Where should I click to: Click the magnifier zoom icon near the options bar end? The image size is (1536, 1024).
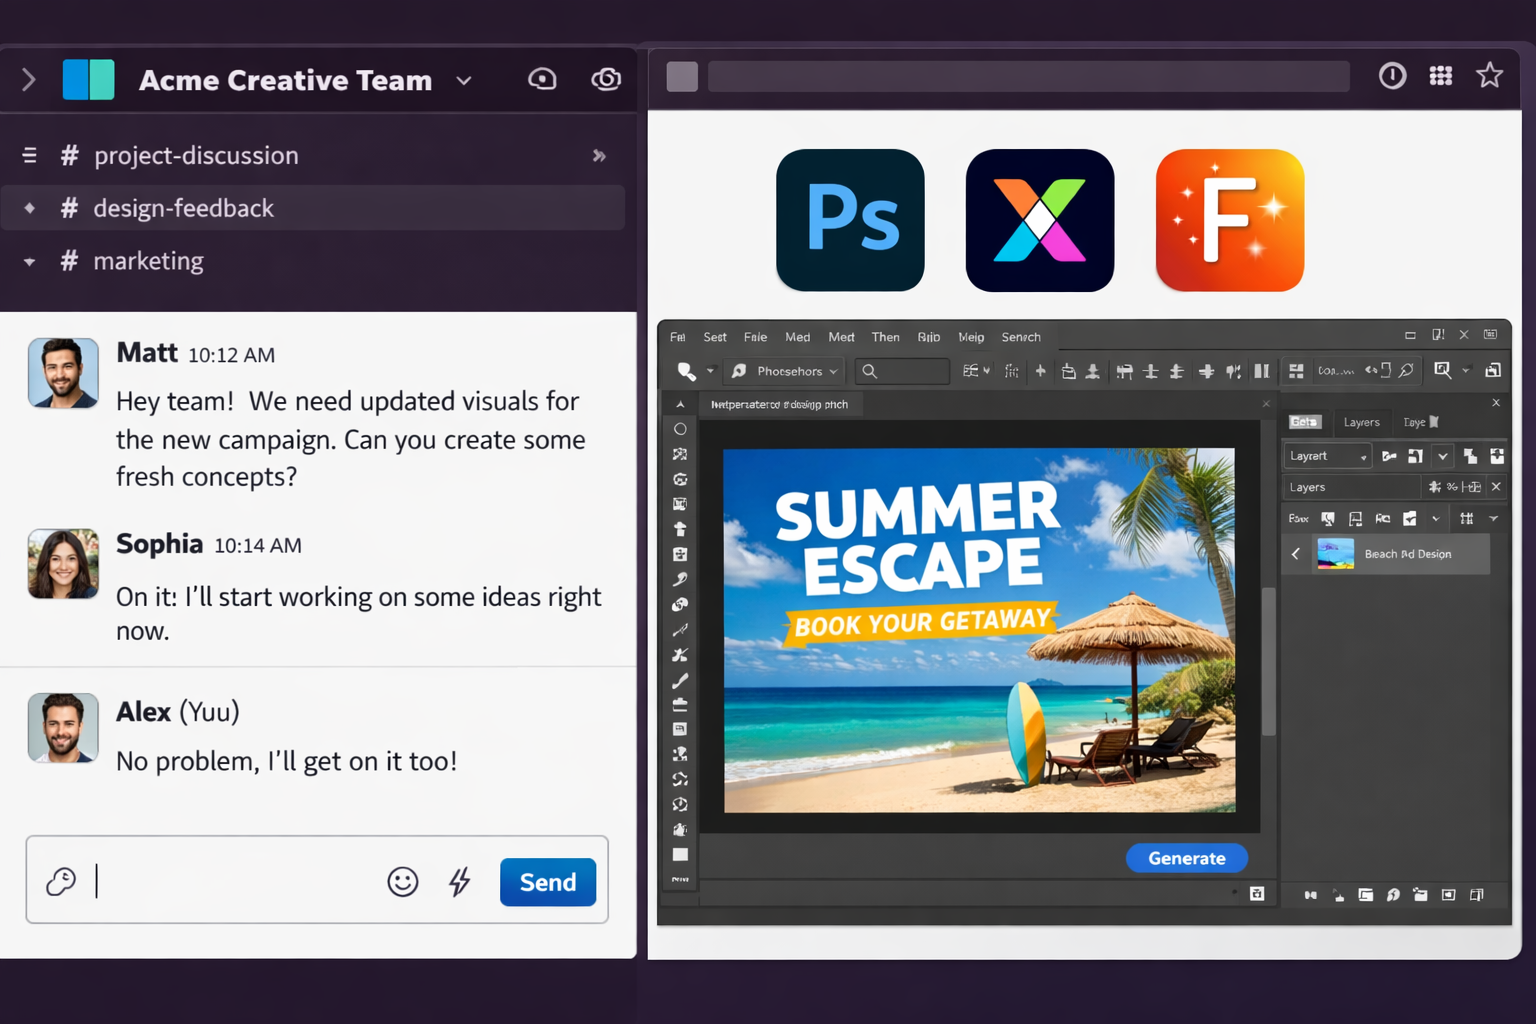click(x=1442, y=370)
